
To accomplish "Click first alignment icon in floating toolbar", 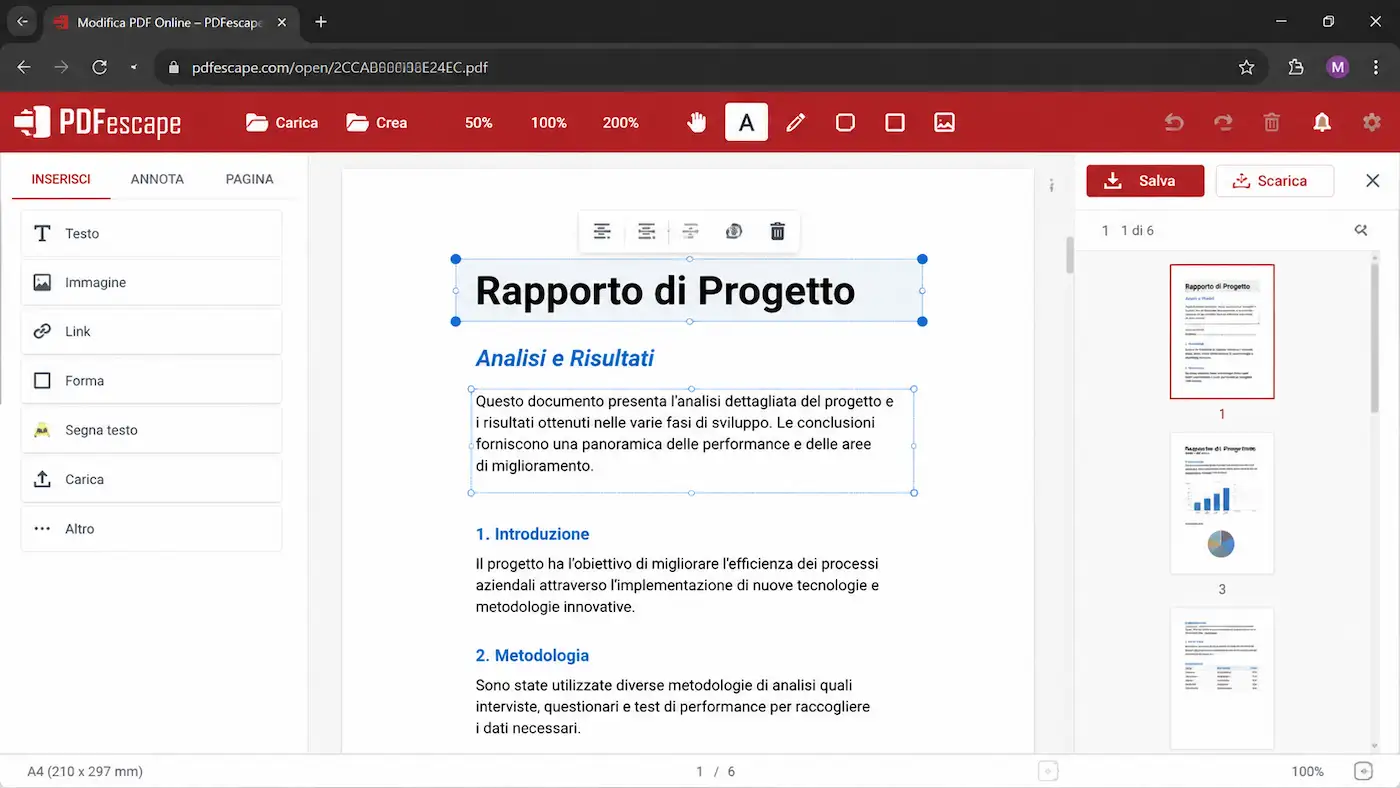I will tap(602, 232).
